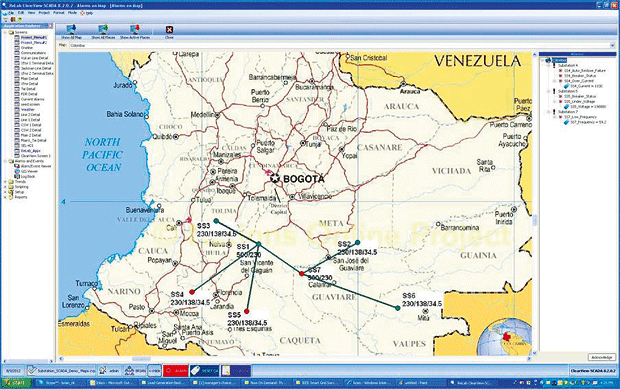This screenshot has width=620, height=389.
Task: Open Project_Menu#2 screen in tree
Action: coord(34,42)
